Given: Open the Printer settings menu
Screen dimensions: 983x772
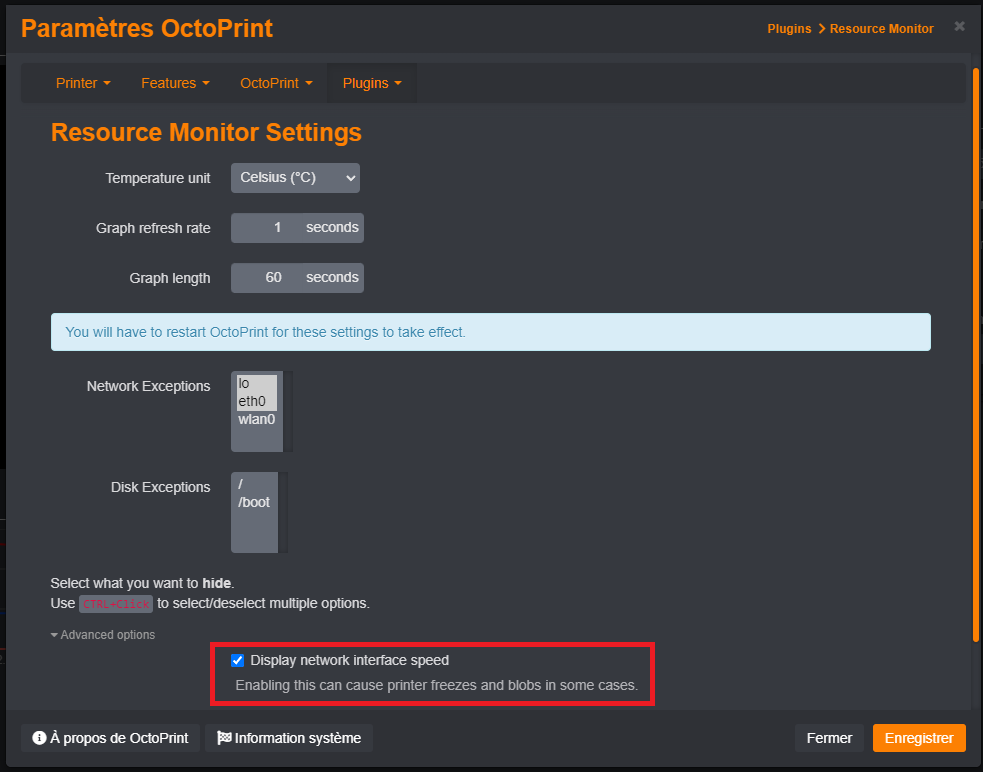Looking at the screenshot, I should [83, 83].
